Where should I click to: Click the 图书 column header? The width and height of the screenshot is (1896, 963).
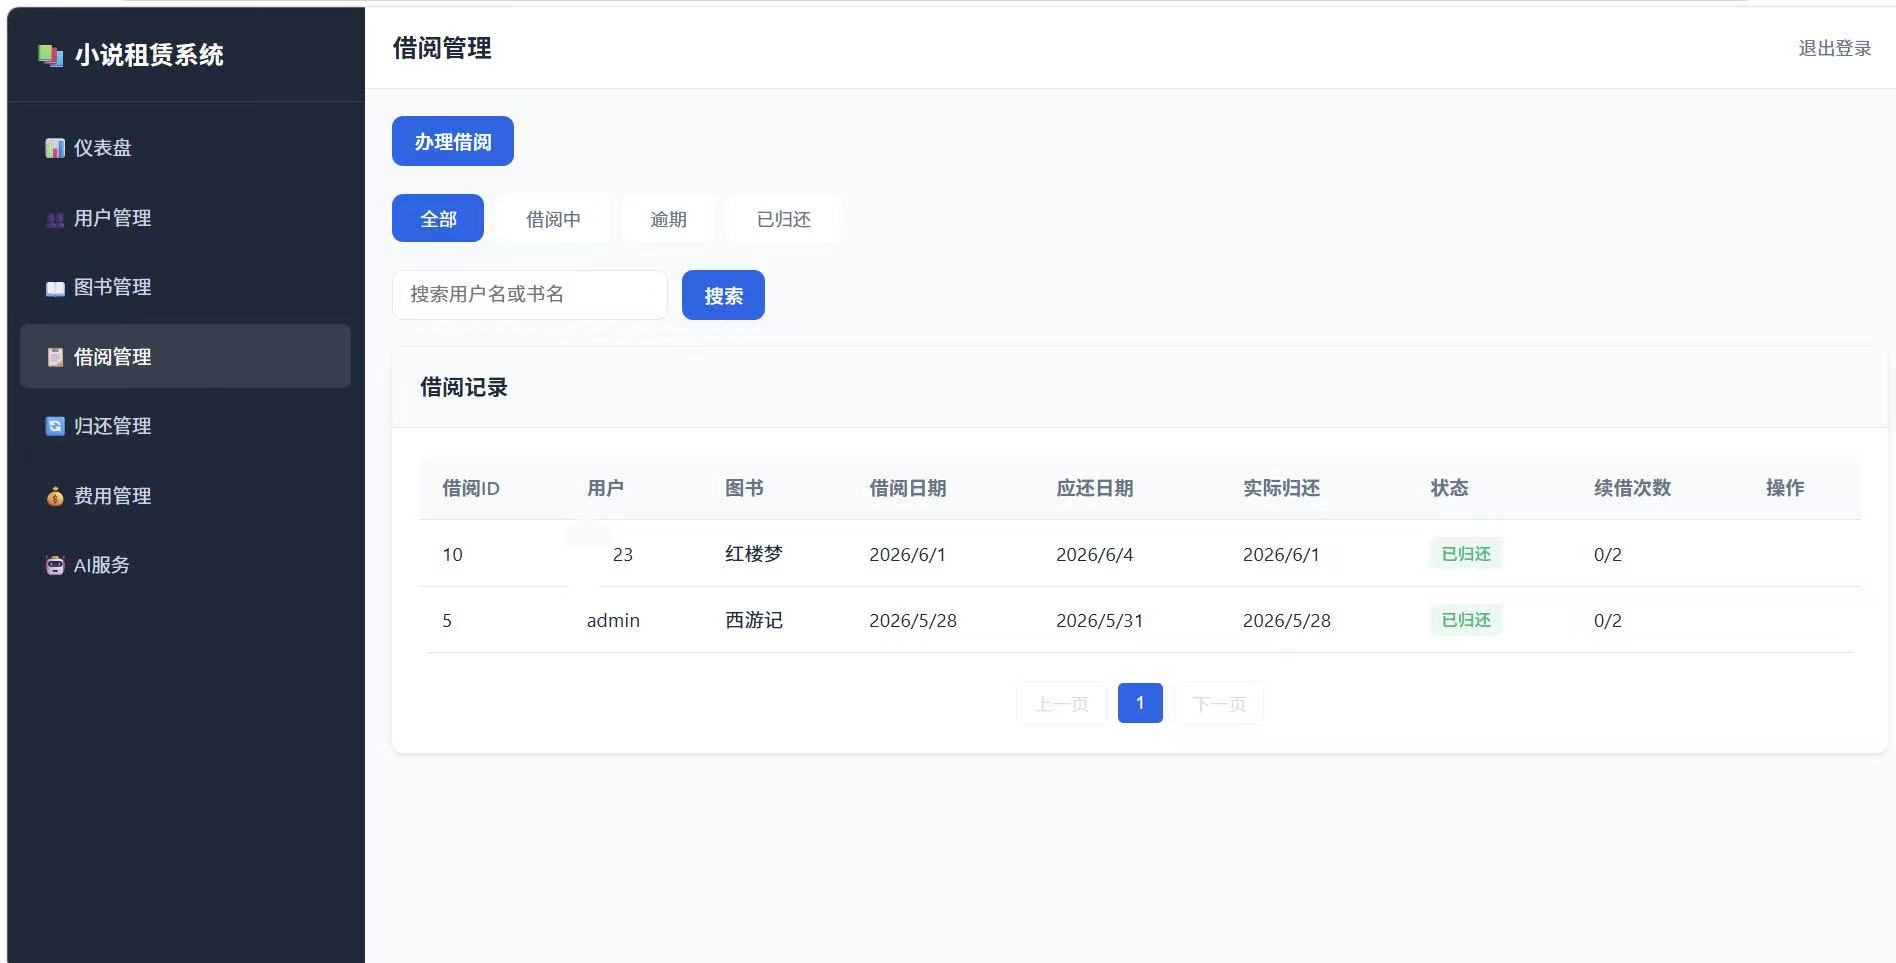point(744,488)
